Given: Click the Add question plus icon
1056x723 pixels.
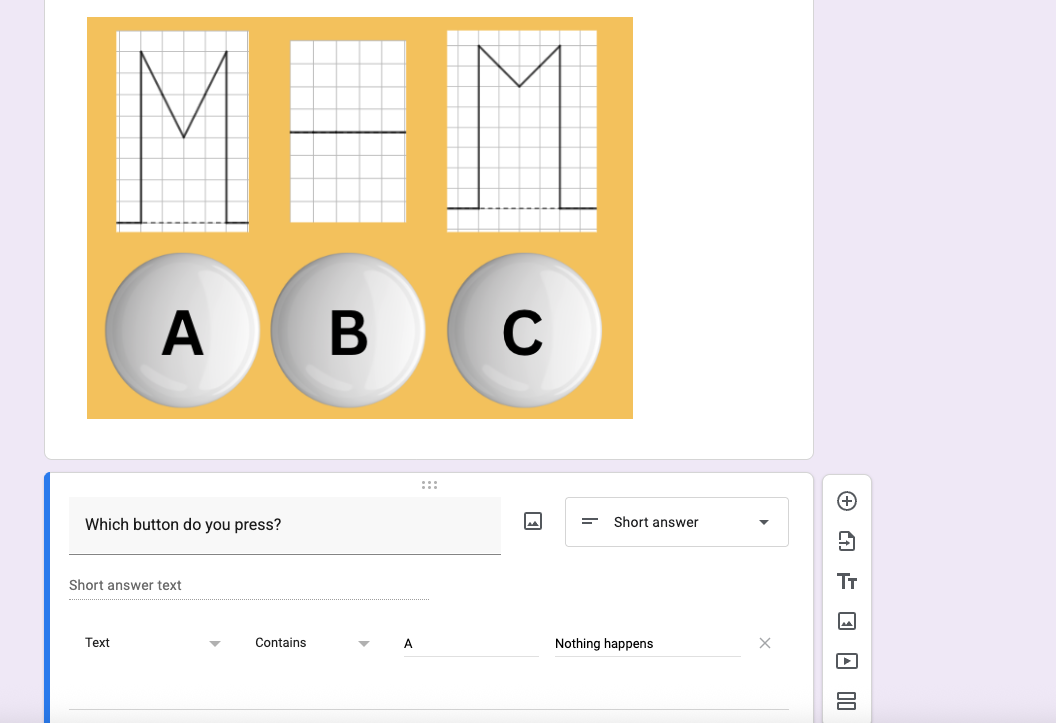Looking at the screenshot, I should click(x=847, y=501).
